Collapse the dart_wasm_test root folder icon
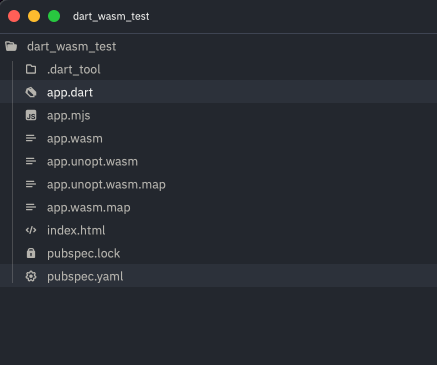 point(11,46)
